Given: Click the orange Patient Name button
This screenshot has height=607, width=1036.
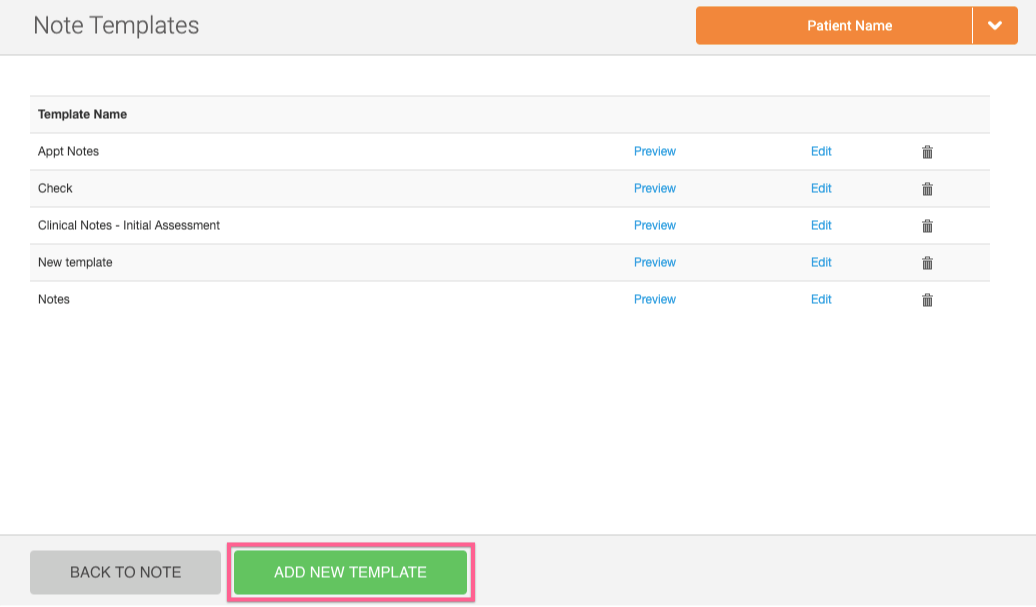Looking at the screenshot, I should [834, 26].
